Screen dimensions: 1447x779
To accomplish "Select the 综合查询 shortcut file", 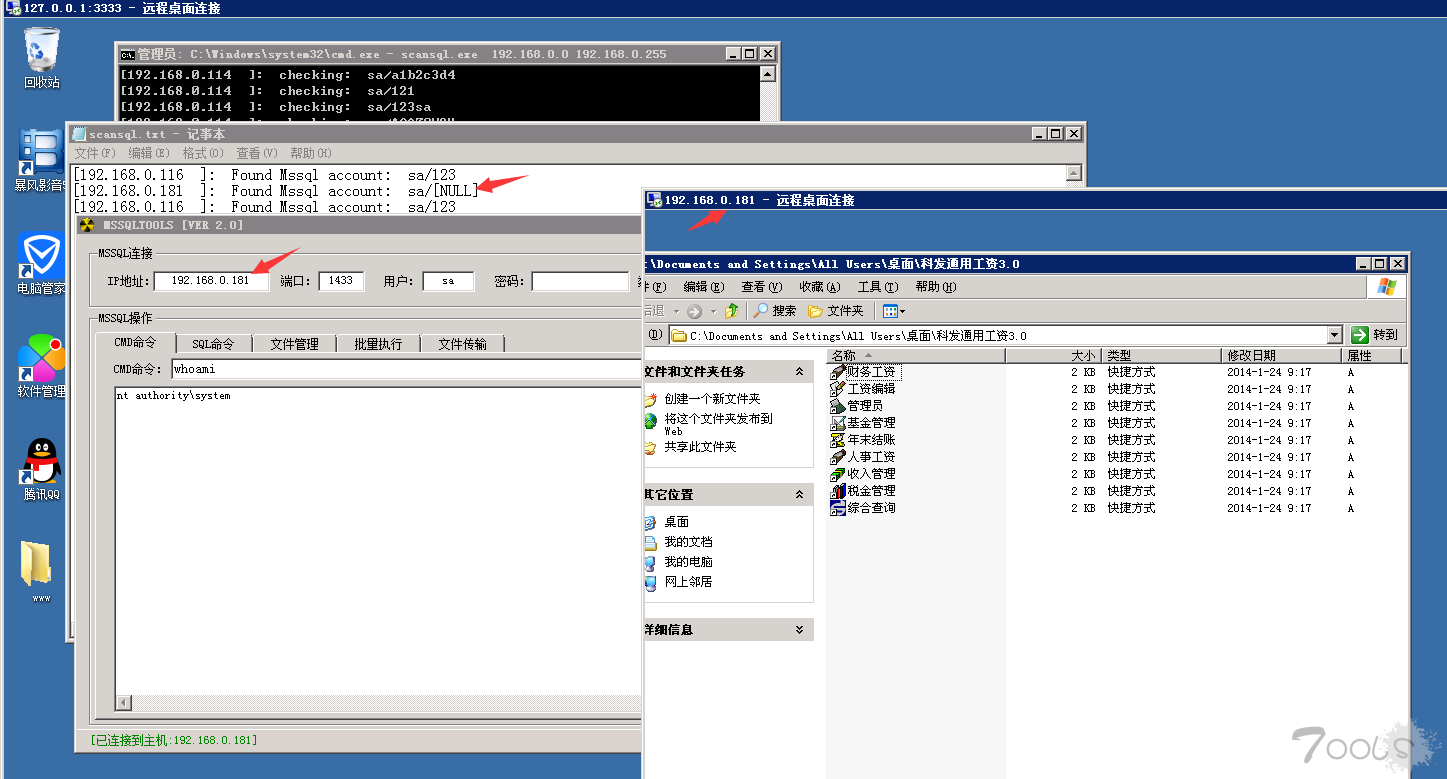I will (x=870, y=508).
